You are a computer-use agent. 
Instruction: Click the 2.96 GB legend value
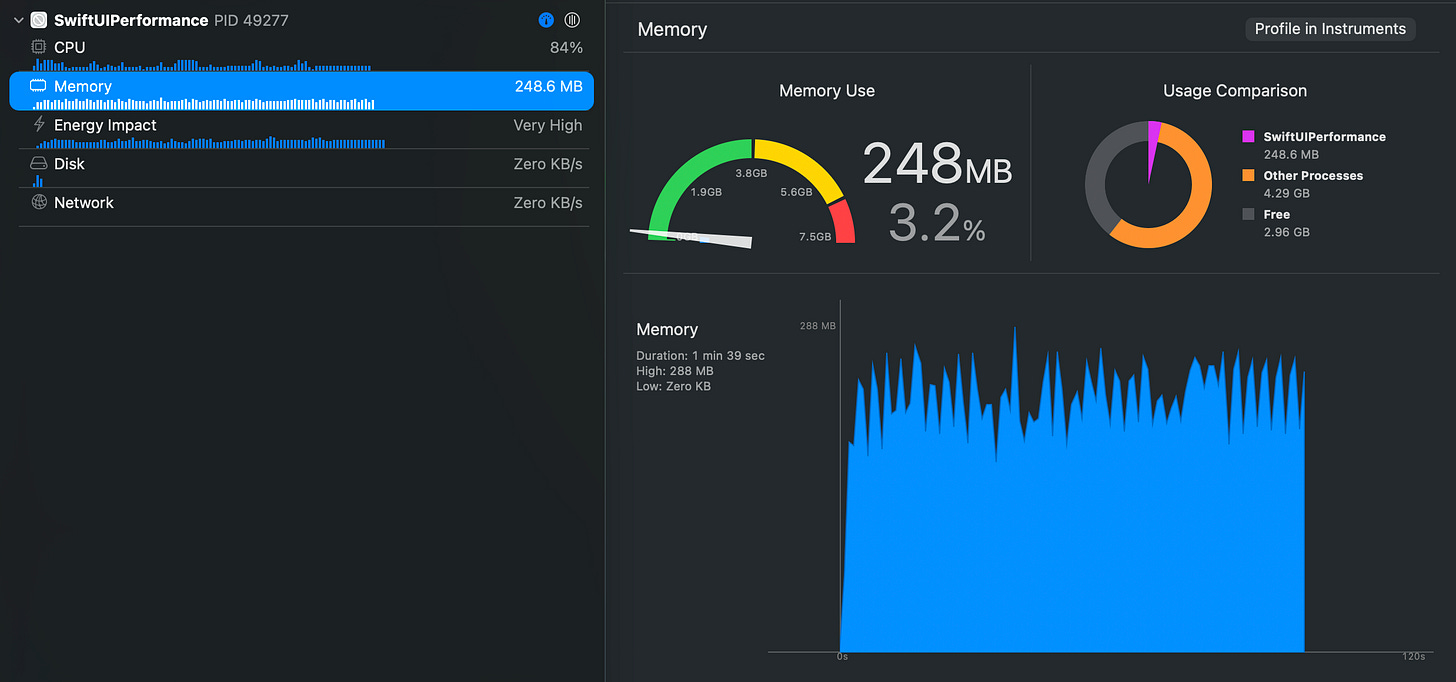tap(1286, 232)
